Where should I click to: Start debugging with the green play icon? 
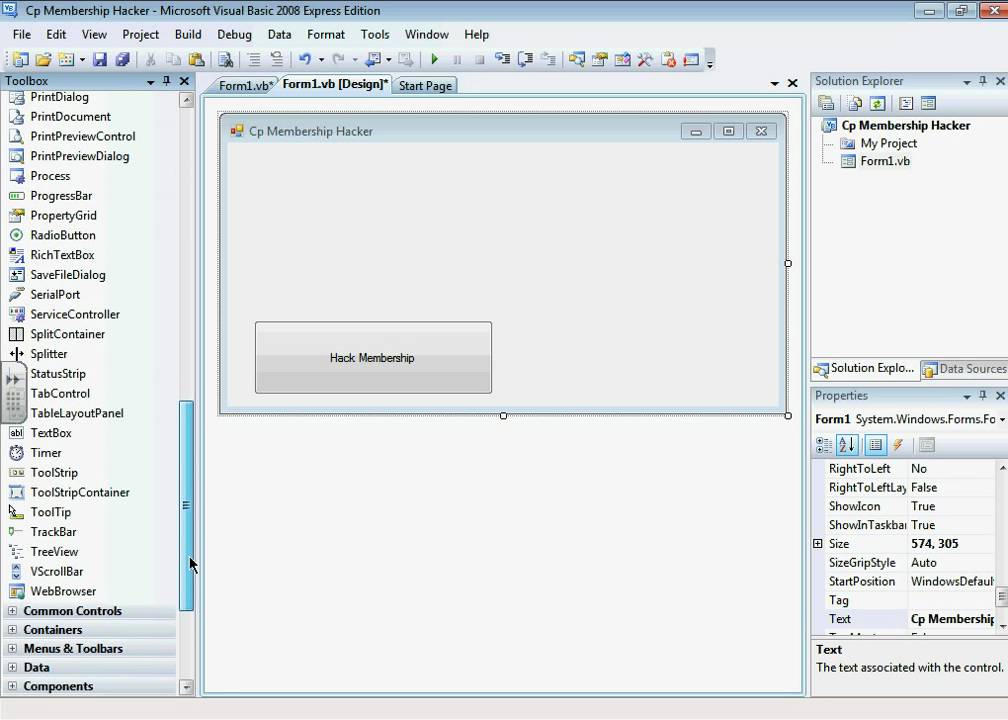point(435,60)
